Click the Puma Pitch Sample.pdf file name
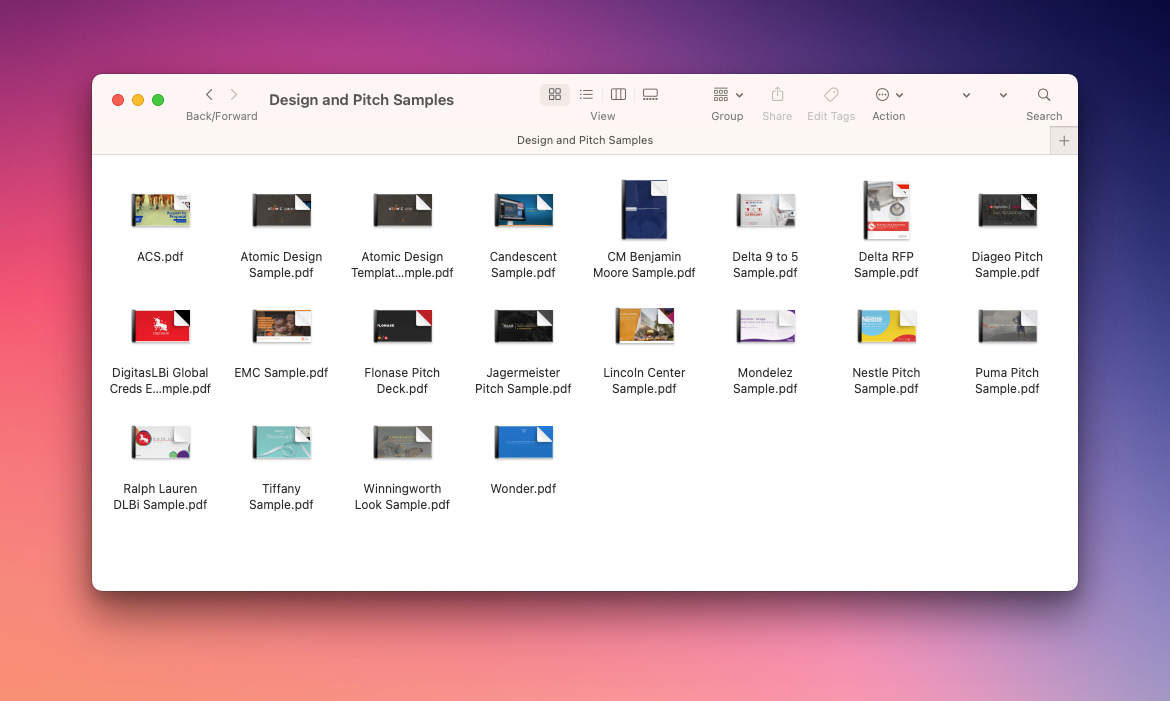Screen dimensions: 1170x701 tap(1007, 381)
